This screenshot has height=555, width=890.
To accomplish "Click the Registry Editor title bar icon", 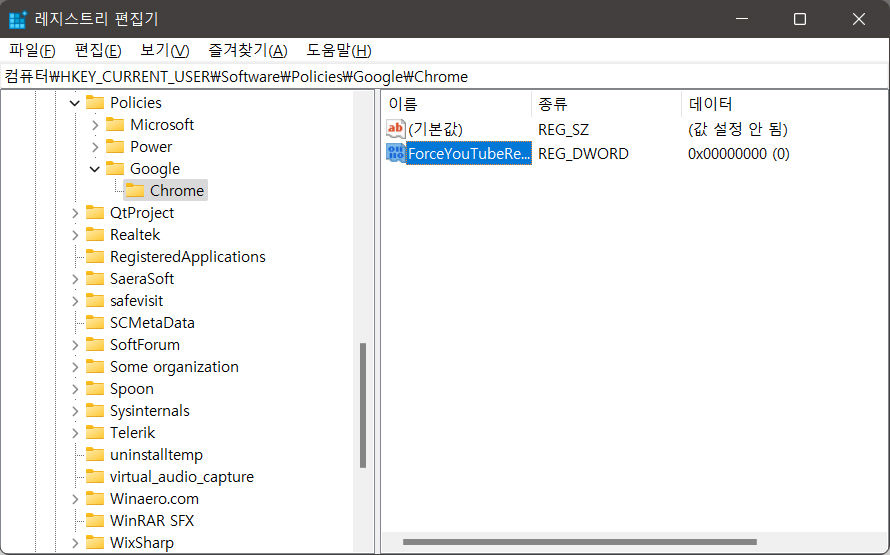I will pos(18,19).
